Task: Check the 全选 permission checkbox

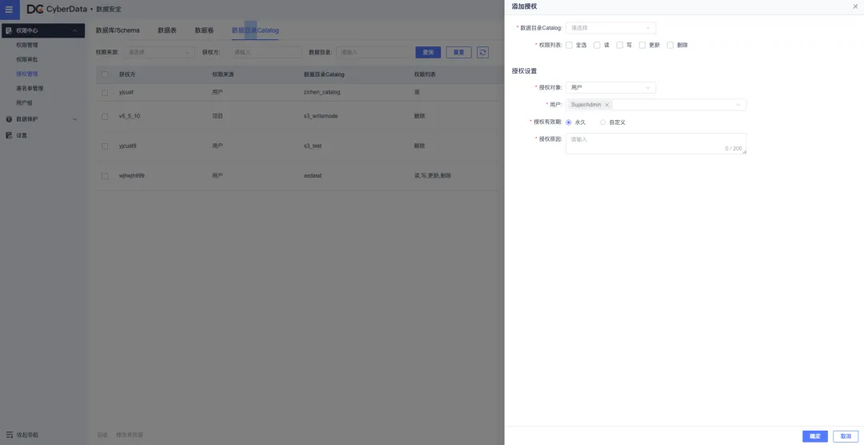Action: [569, 45]
